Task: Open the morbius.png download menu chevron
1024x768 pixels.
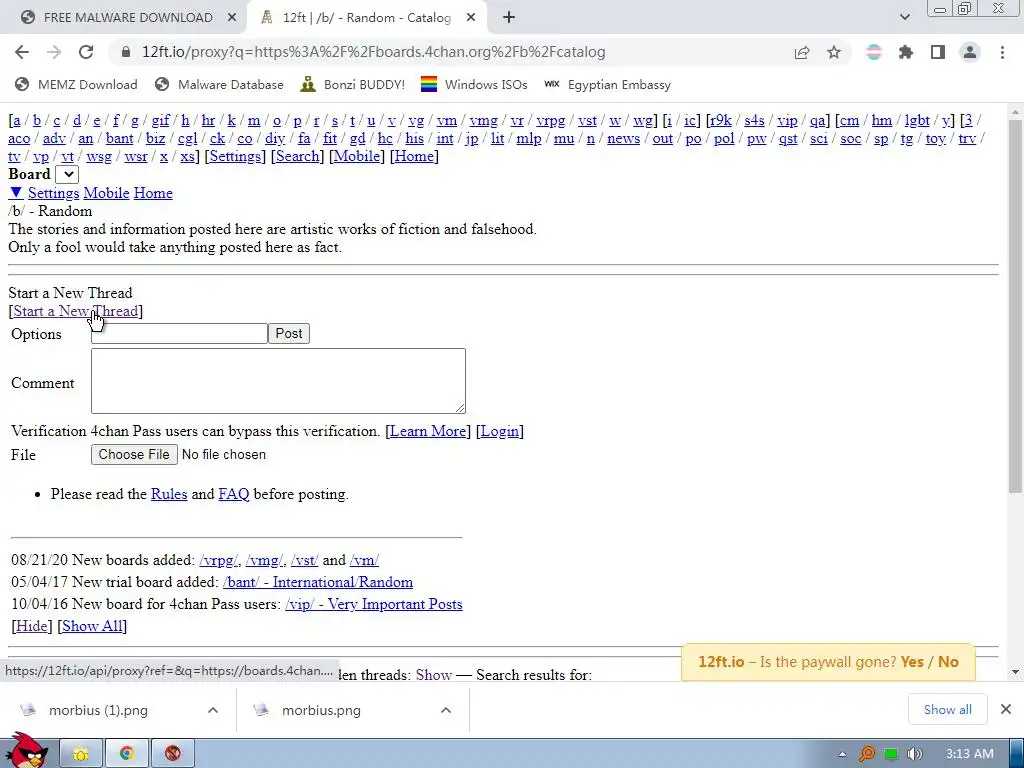Action: [445, 710]
